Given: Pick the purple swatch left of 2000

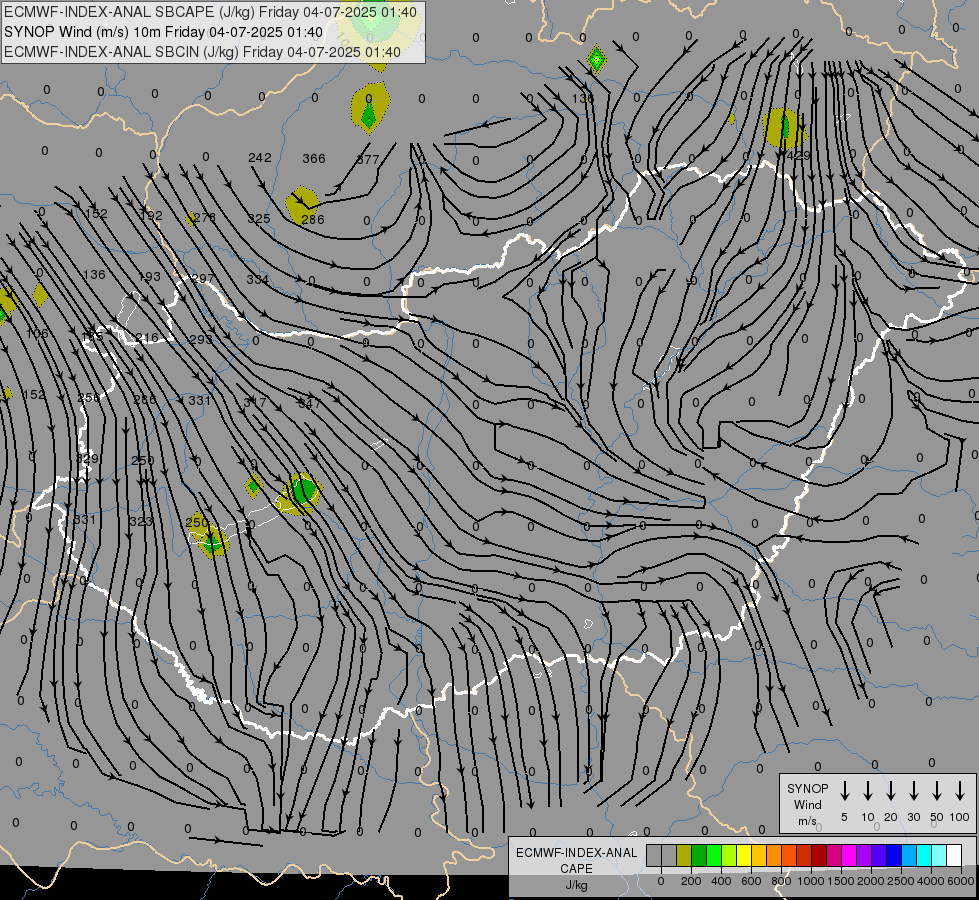Looking at the screenshot, I should pyautogui.click(x=863, y=855).
